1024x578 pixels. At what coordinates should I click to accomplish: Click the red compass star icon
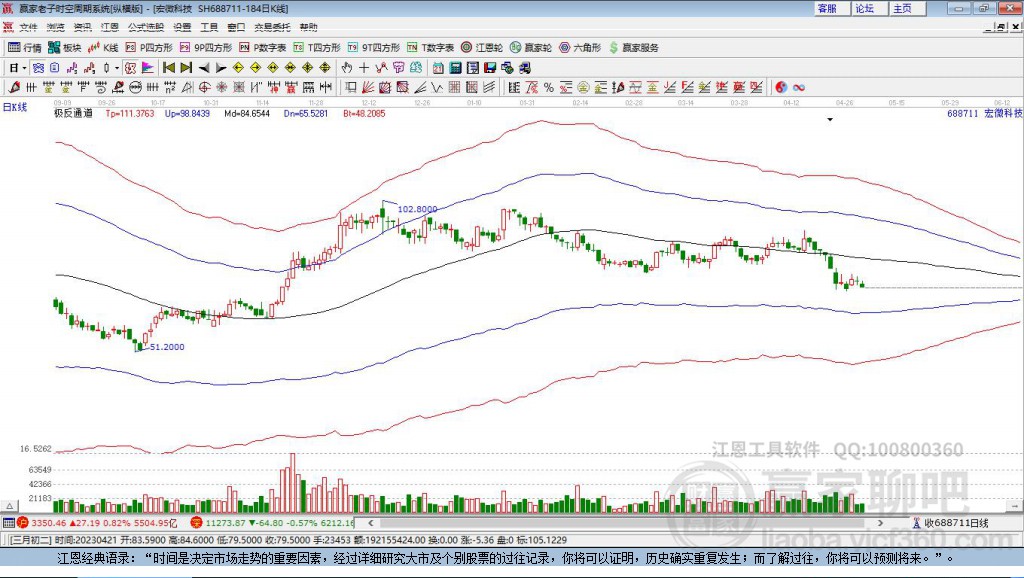point(221,87)
